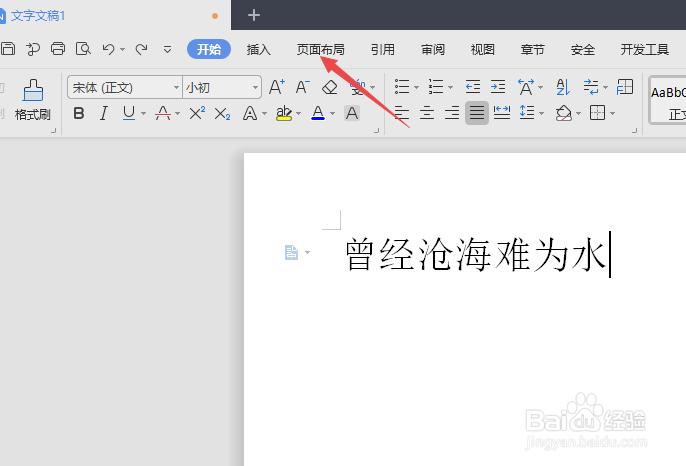Viewport: 686px width, 466px height.
Task: Expand highlight color dropdown arrow
Action: (299, 114)
